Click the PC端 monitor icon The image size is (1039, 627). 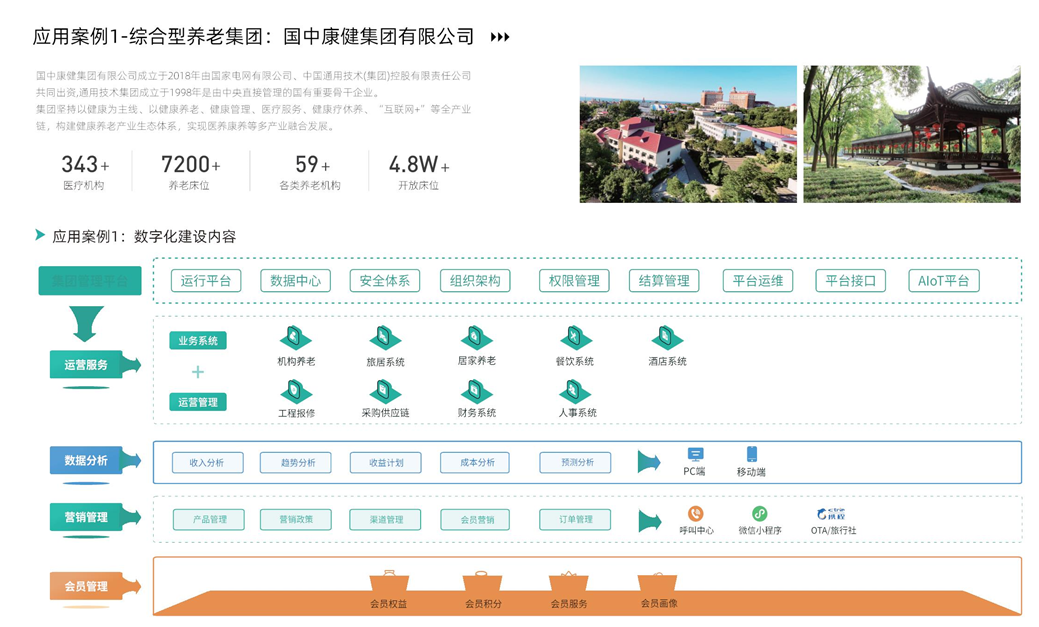click(x=695, y=455)
